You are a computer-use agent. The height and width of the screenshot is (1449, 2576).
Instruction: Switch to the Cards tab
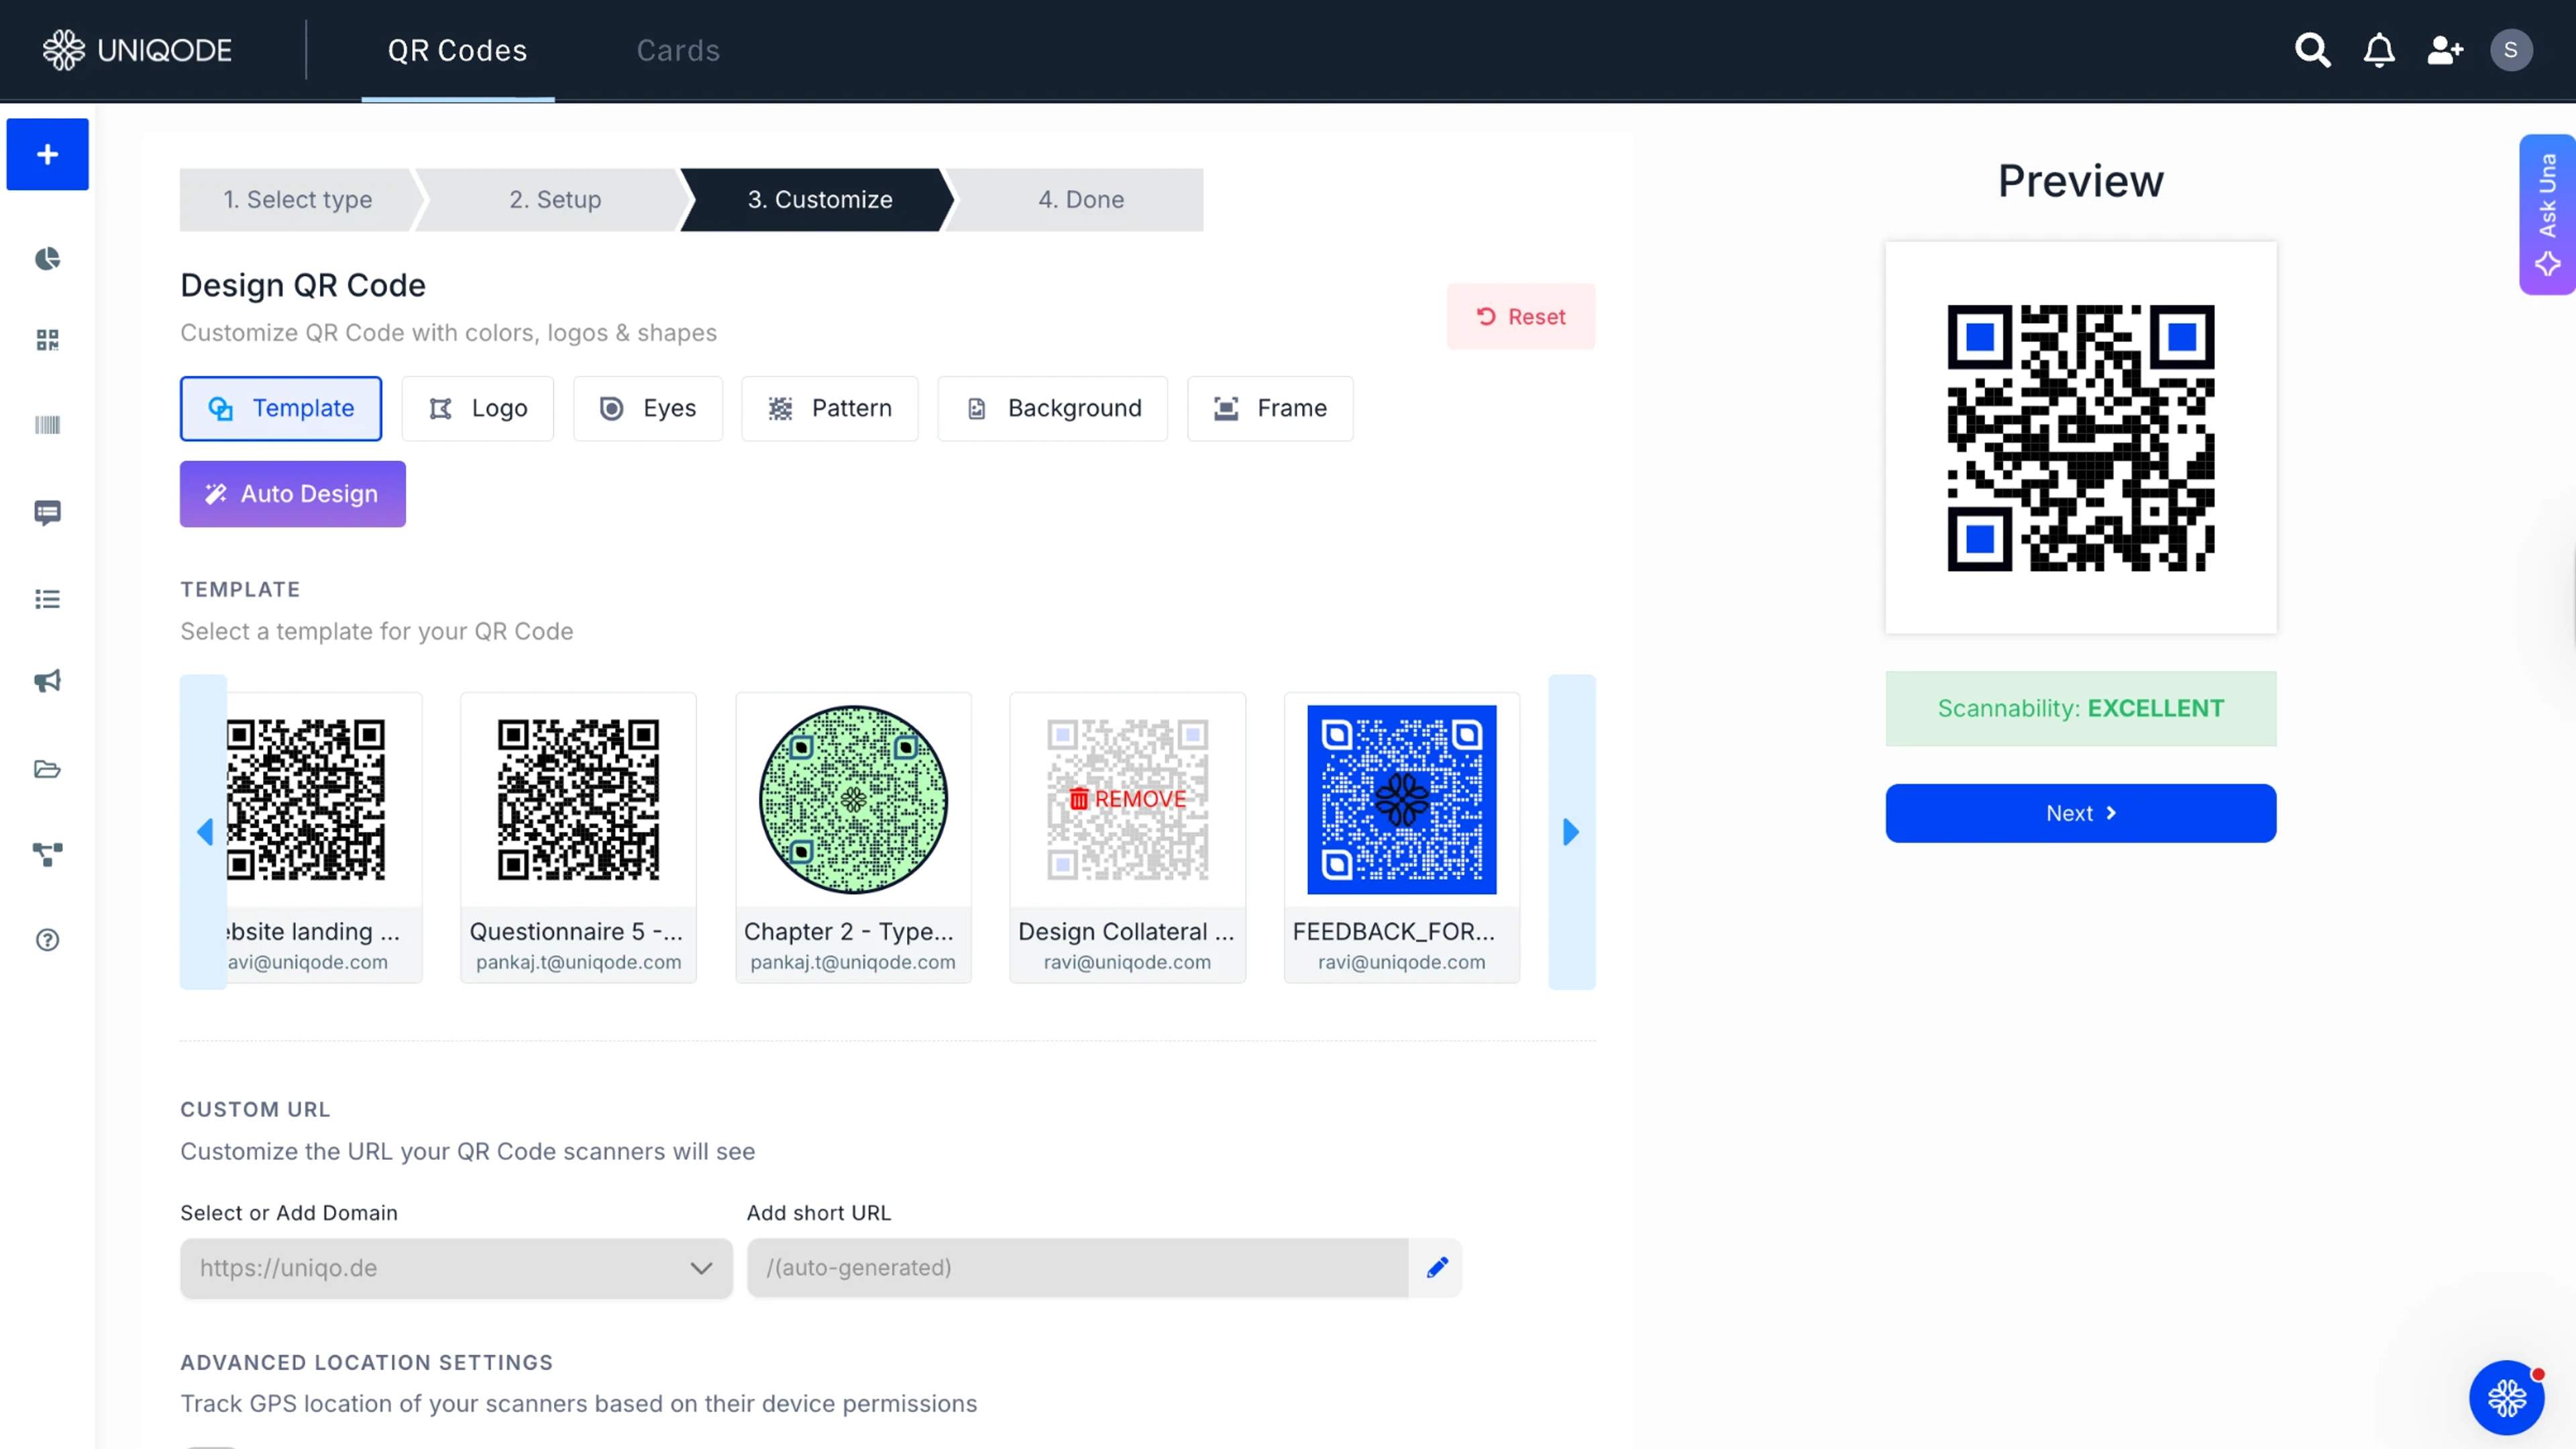click(678, 50)
